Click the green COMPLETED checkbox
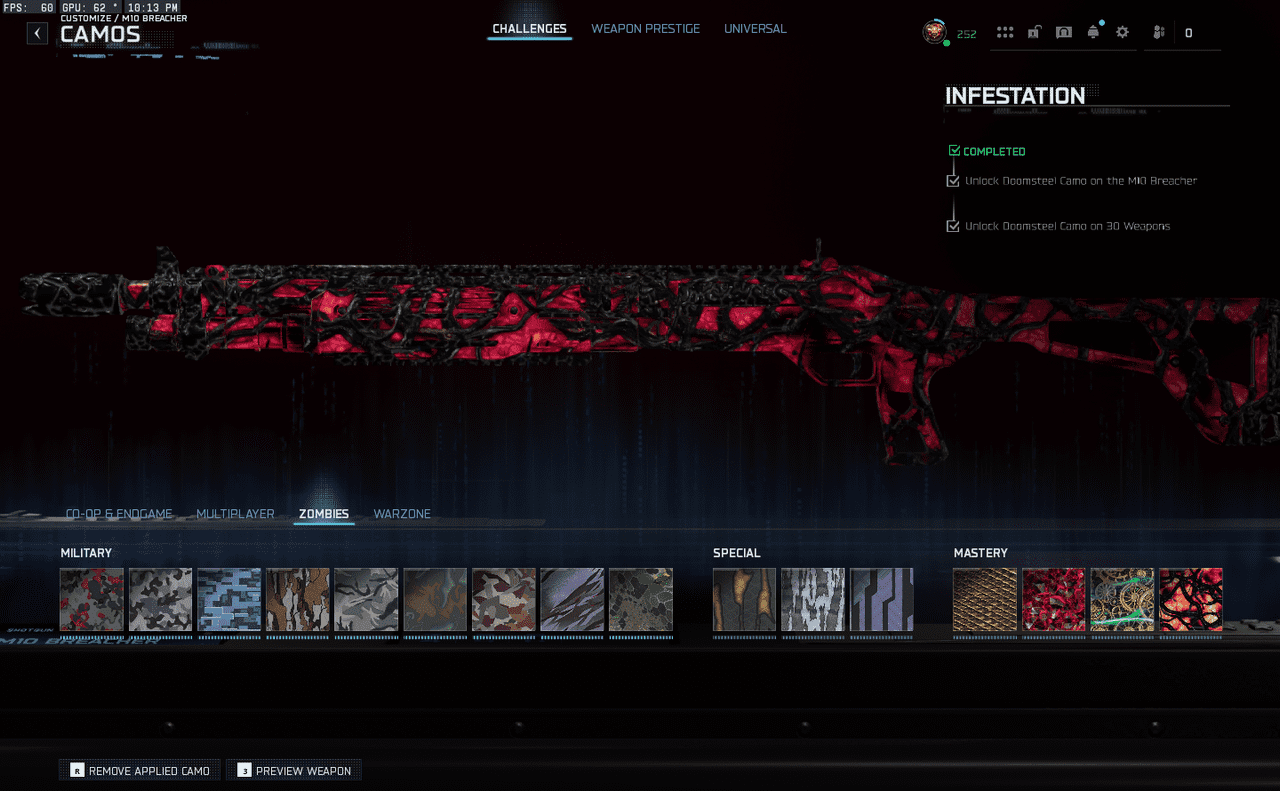Image resolution: width=1280 pixels, height=791 pixels. tap(954, 151)
